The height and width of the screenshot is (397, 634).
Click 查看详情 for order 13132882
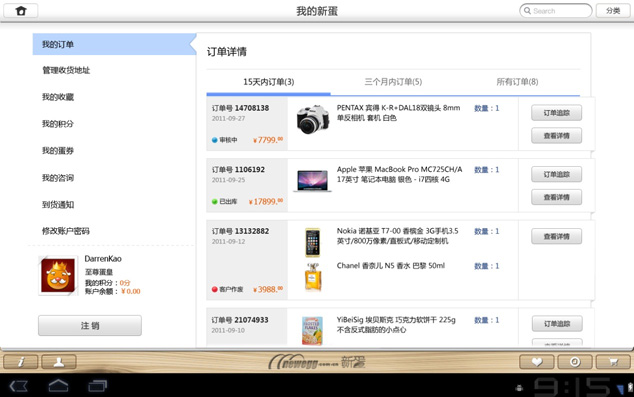coord(556,236)
